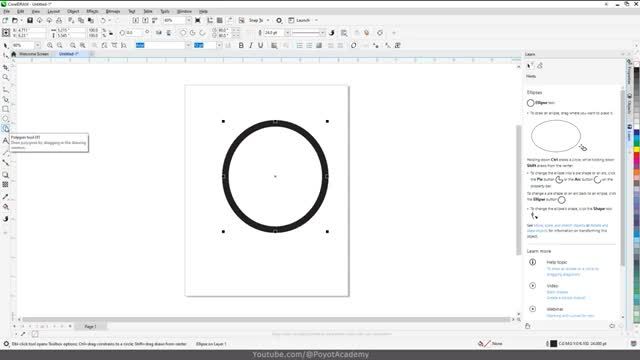Open Options via gear icon
Viewport: 640px width, 360px height.
tap(279, 20)
